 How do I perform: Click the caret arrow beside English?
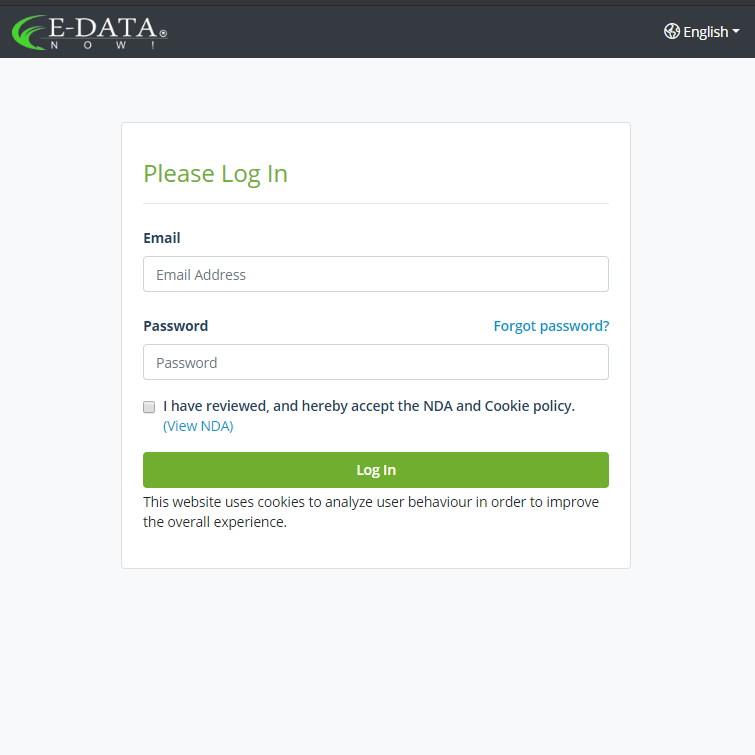736,32
